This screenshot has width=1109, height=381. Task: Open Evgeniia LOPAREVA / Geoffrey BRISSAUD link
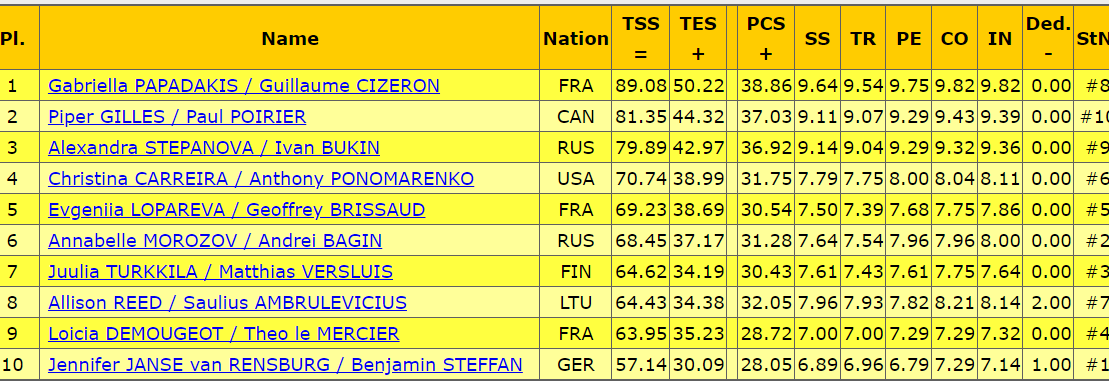point(236,210)
